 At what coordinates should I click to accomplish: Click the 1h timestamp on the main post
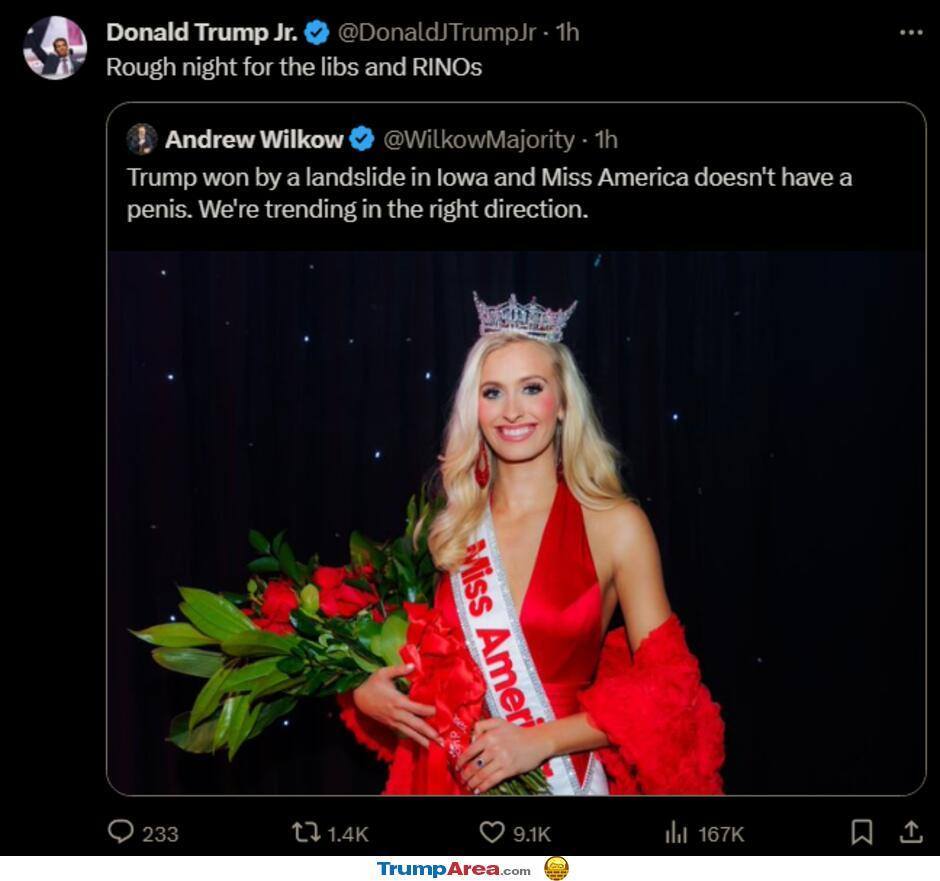(567, 32)
